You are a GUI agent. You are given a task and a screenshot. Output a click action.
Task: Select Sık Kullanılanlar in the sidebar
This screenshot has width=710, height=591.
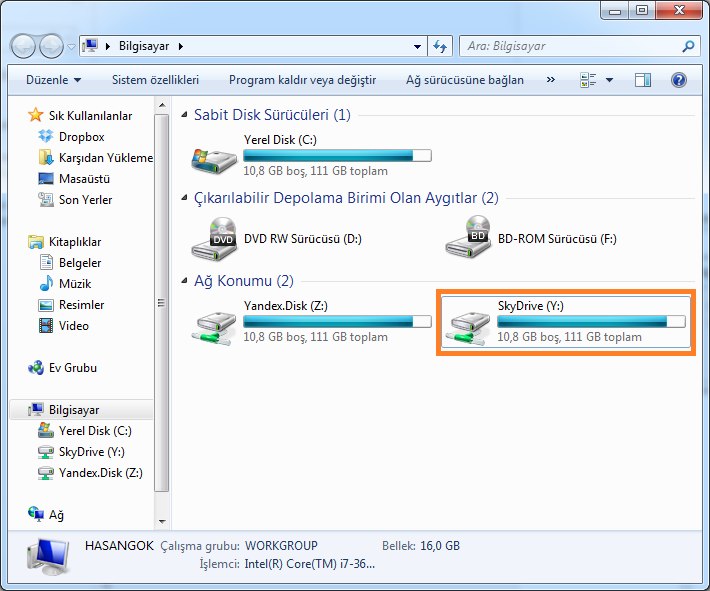click(x=80, y=115)
